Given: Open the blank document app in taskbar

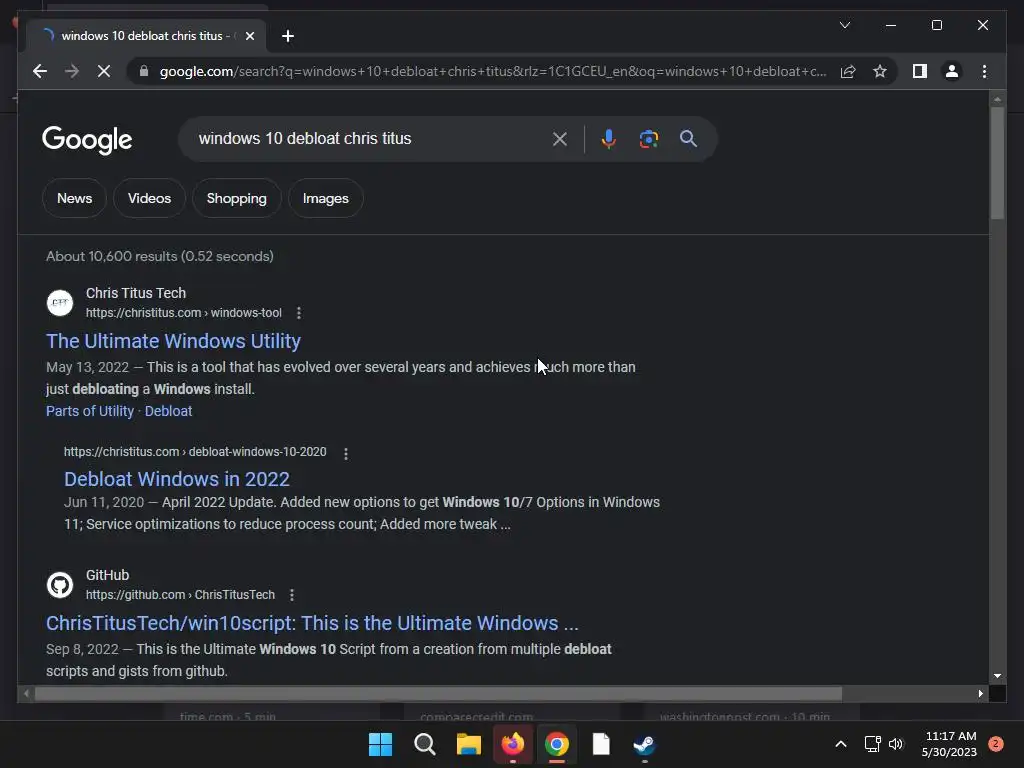Looking at the screenshot, I should pos(601,744).
